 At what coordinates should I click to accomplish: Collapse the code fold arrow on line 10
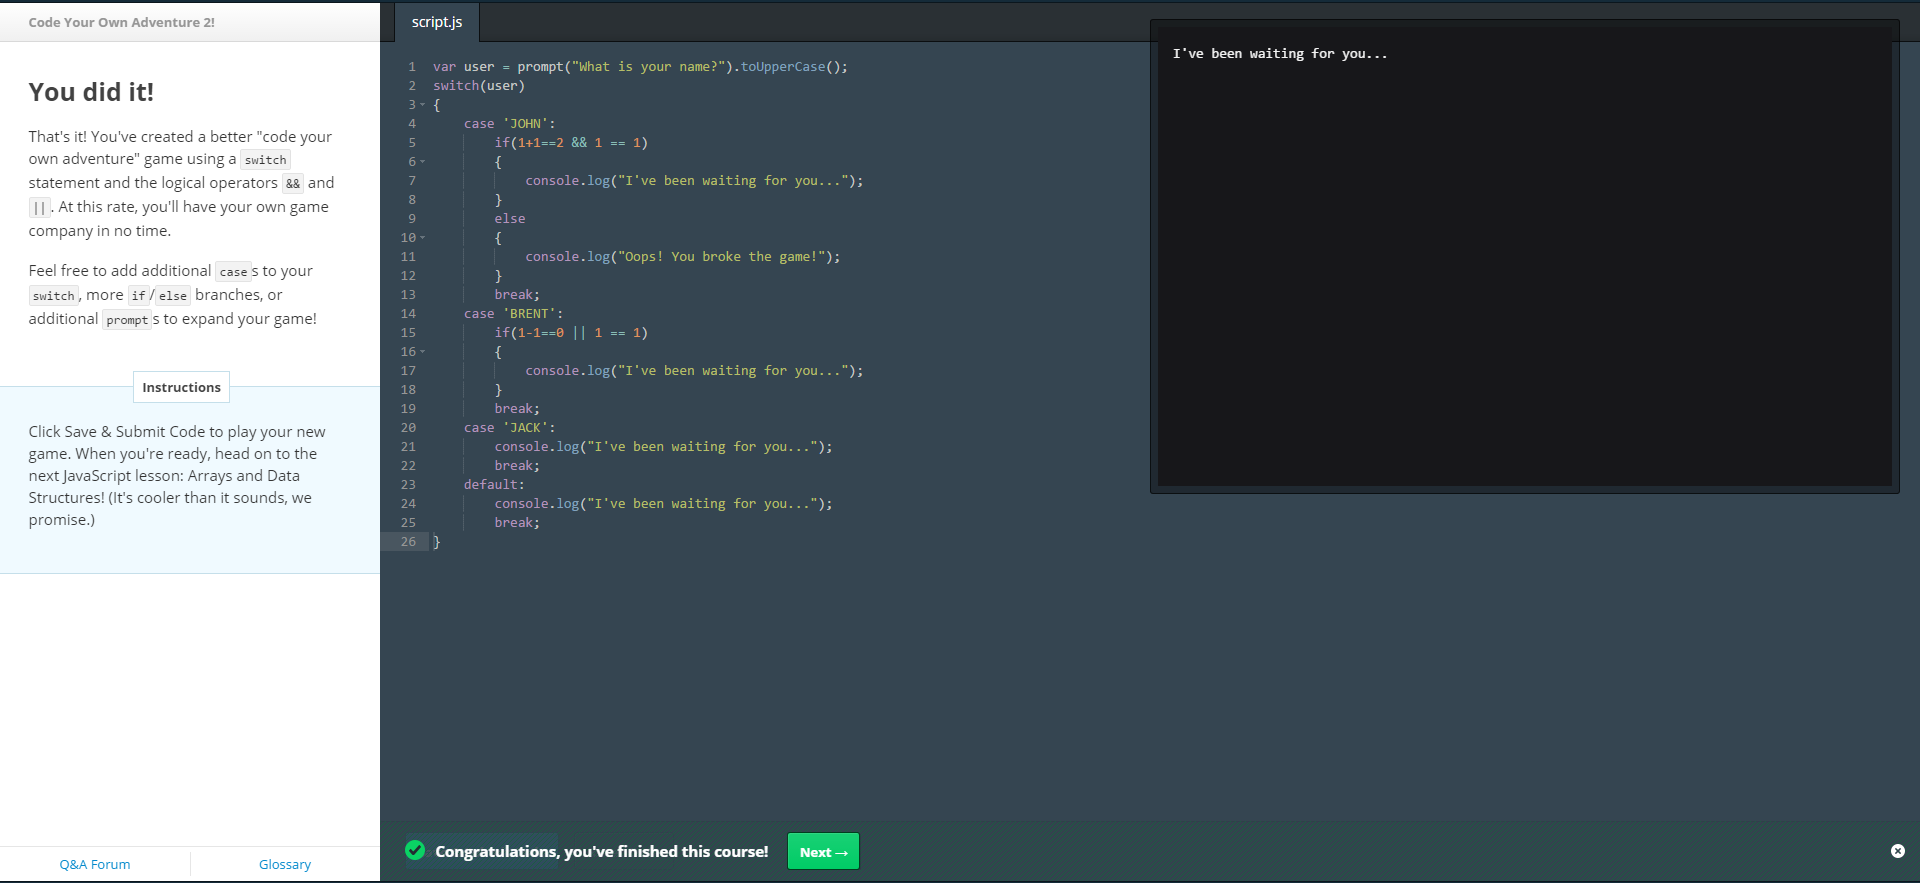click(x=423, y=238)
